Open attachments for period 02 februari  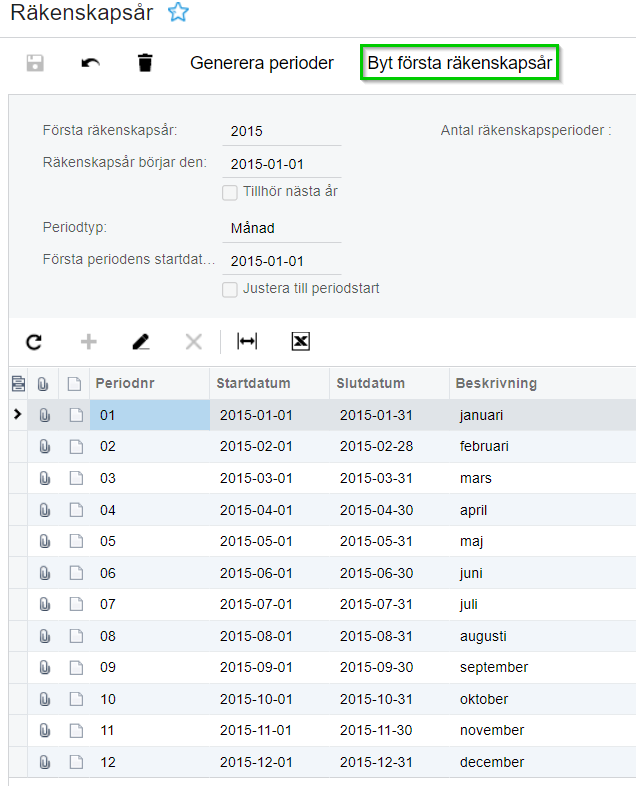click(45, 446)
